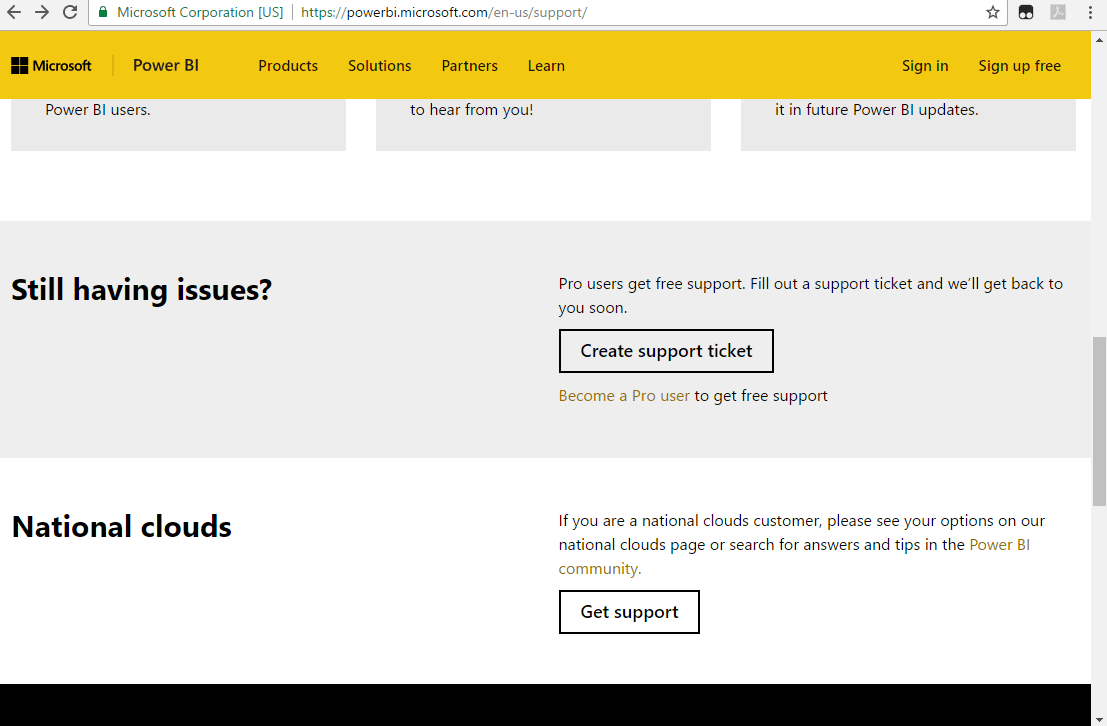1107x726 pixels.
Task: Click Sign in
Action: click(925, 66)
